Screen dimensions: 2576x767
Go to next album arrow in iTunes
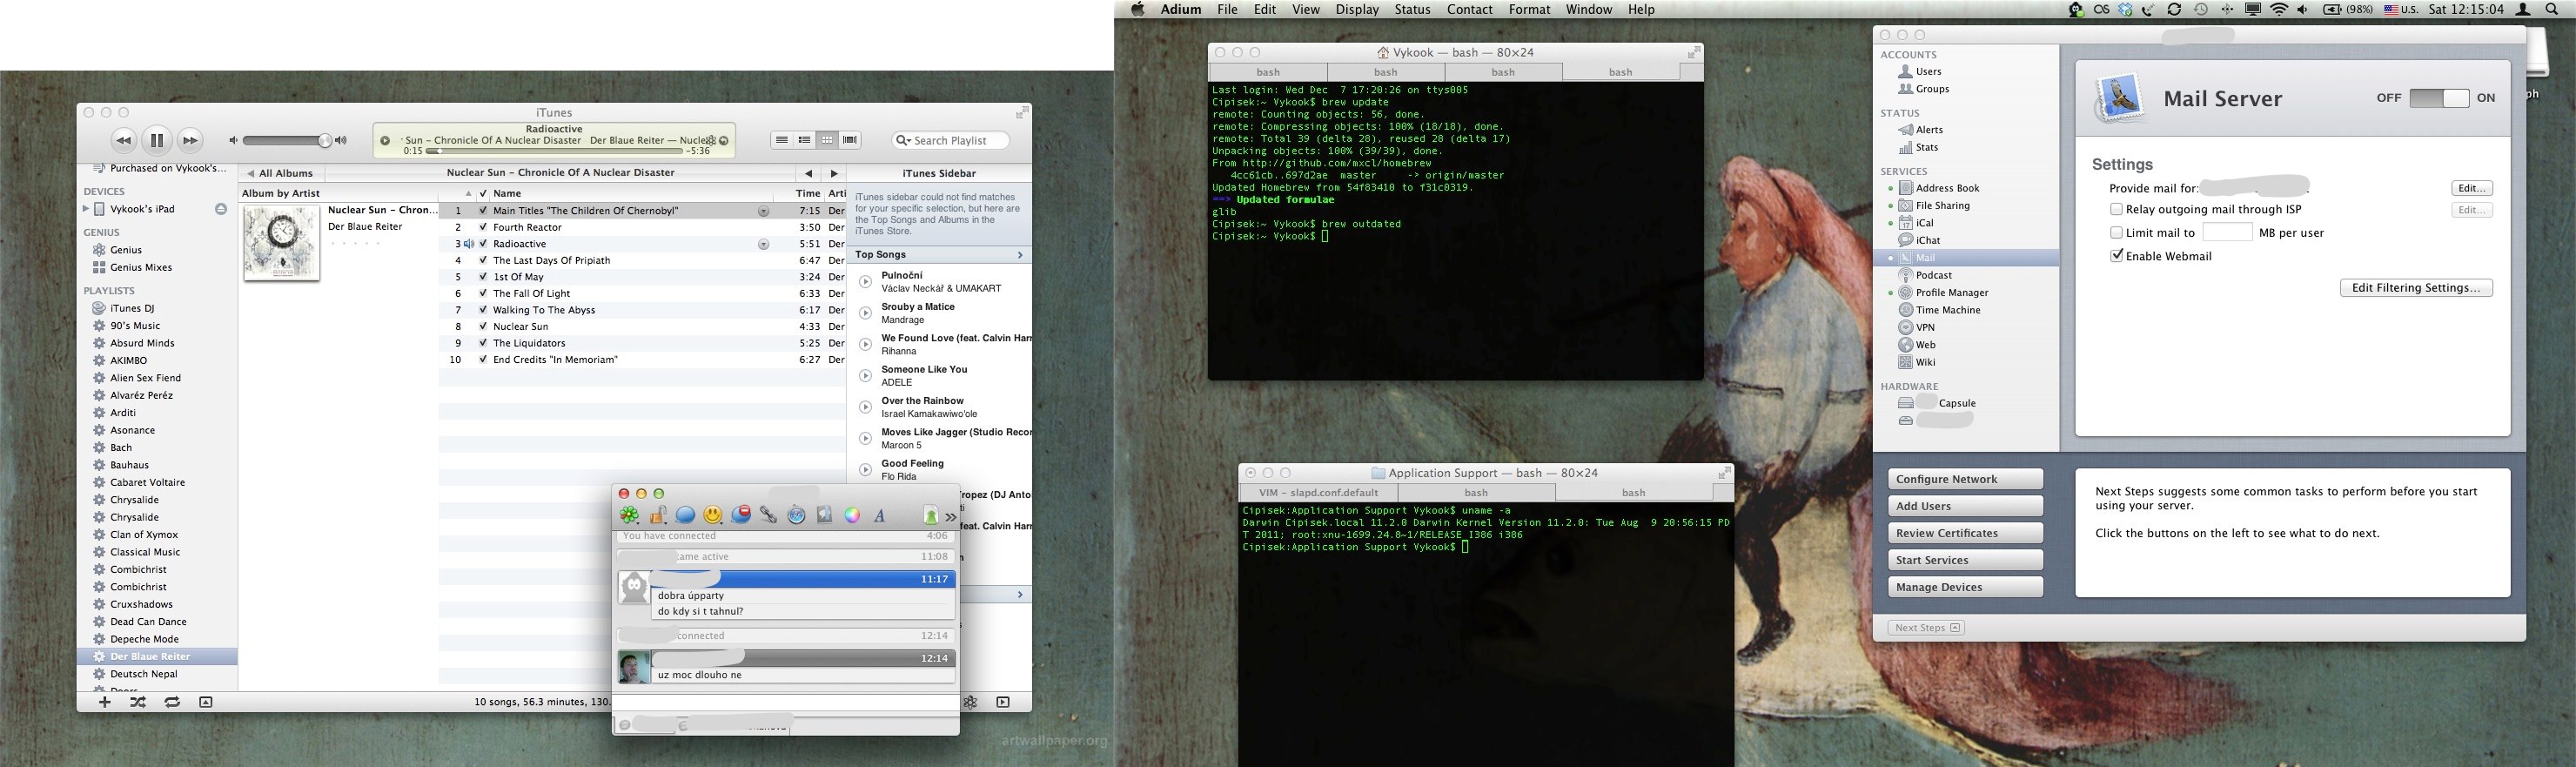pos(834,173)
